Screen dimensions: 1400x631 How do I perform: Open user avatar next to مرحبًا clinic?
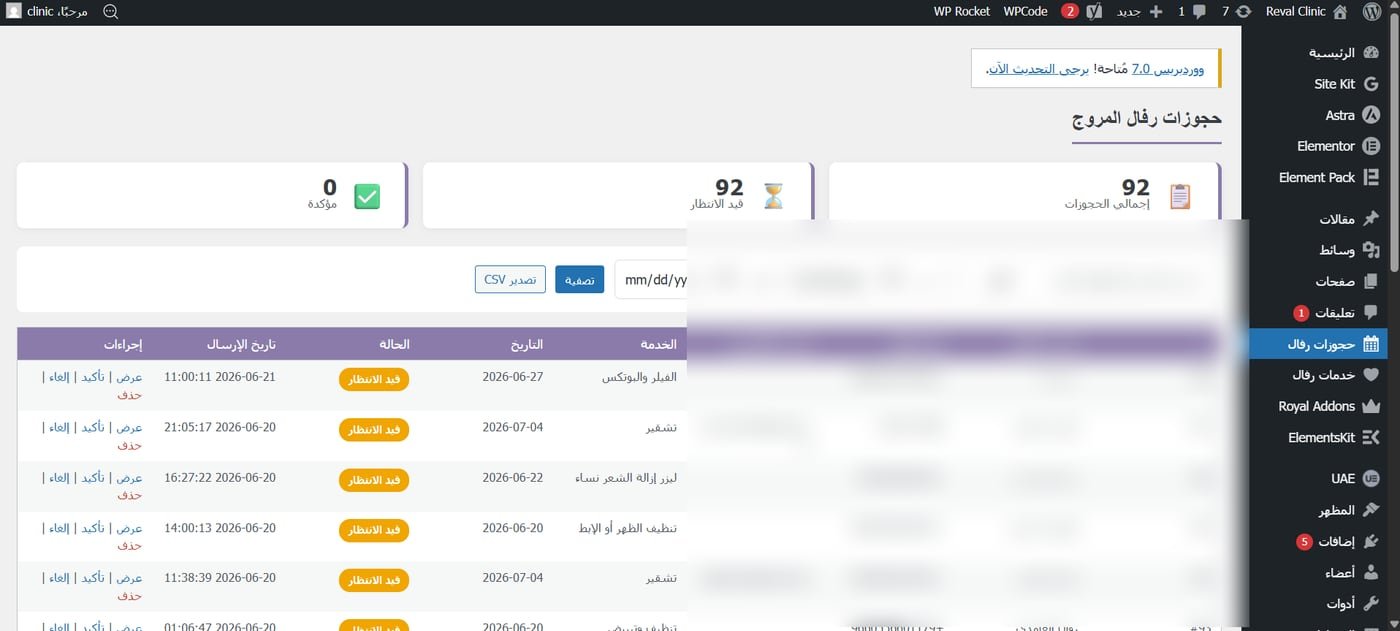[14, 12]
